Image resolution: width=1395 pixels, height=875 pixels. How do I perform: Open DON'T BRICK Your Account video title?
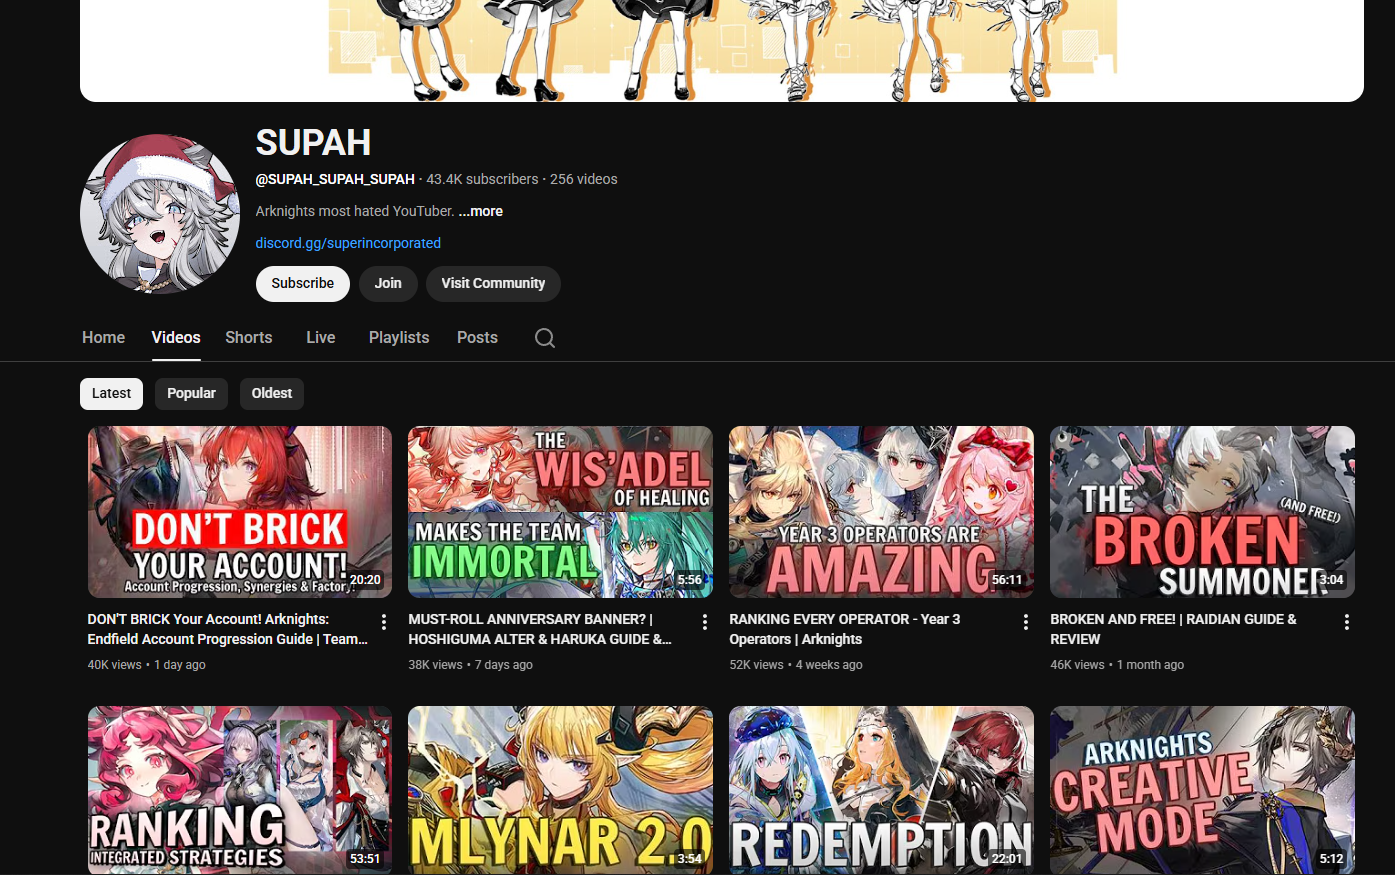[228, 629]
